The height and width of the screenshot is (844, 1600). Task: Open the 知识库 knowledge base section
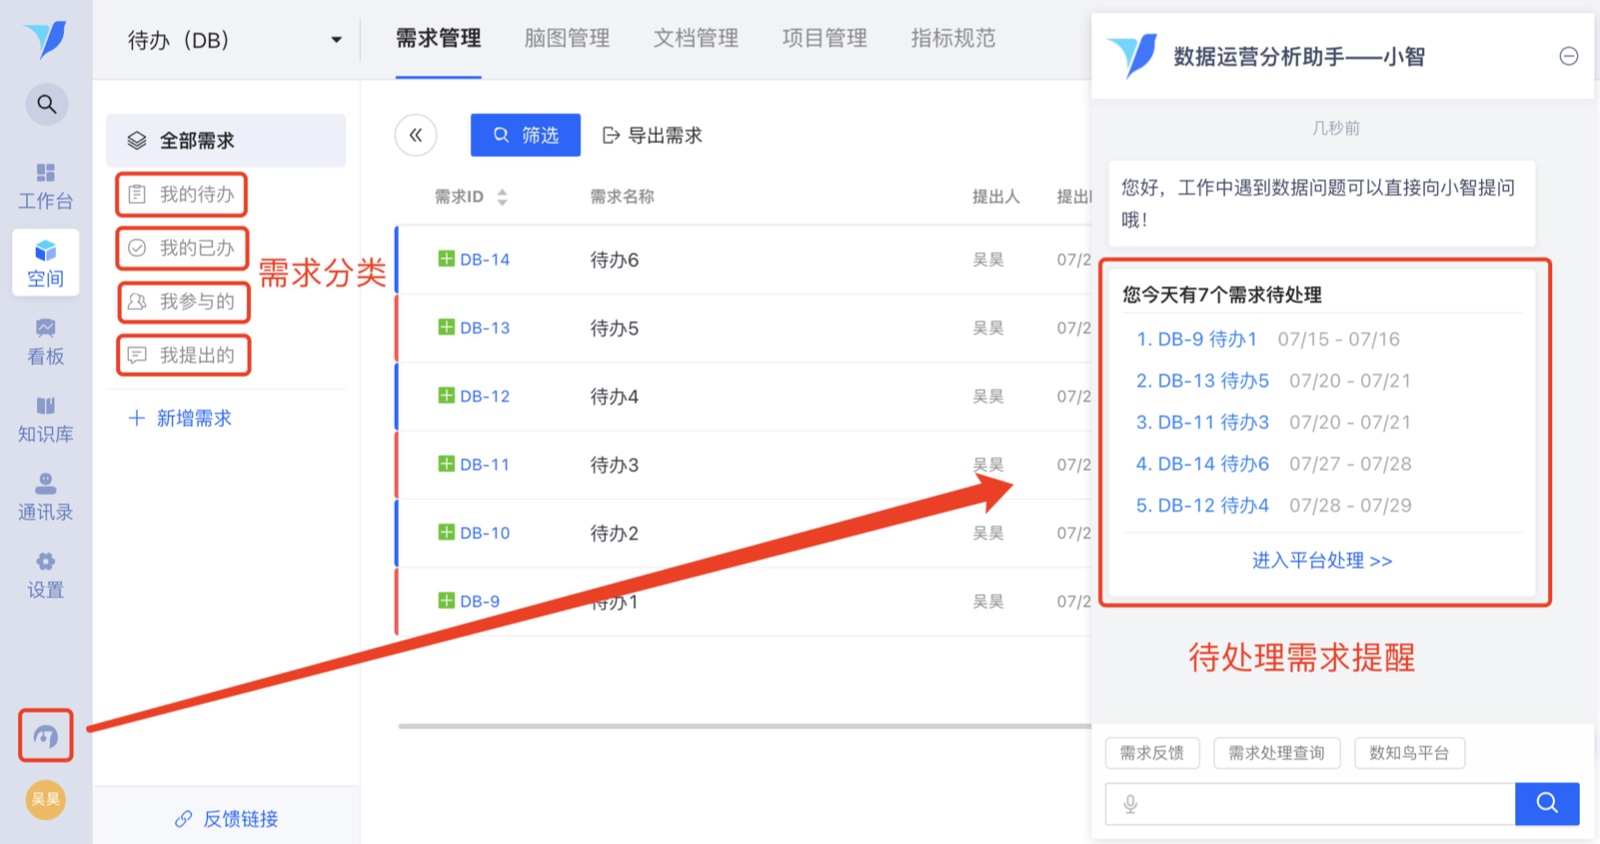46,420
